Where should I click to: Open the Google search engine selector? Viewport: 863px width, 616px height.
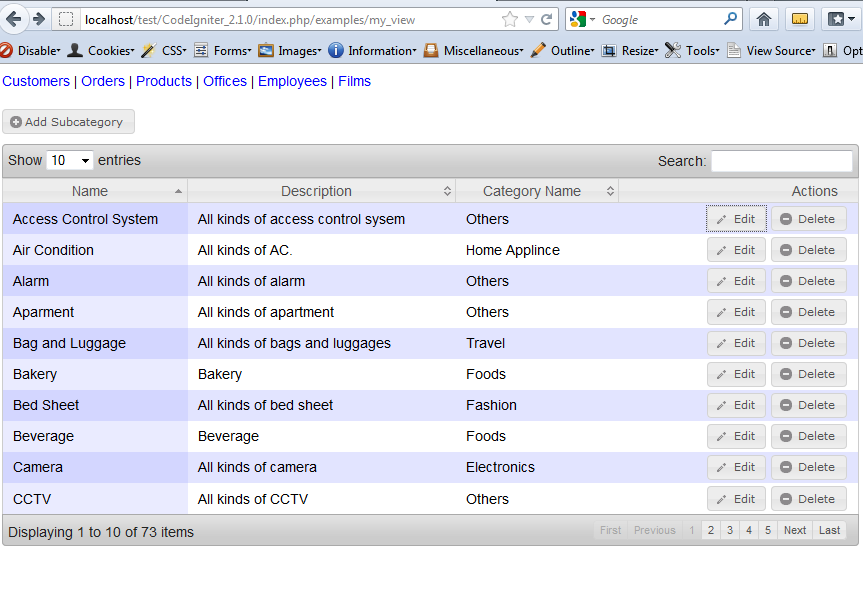pos(582,19)
